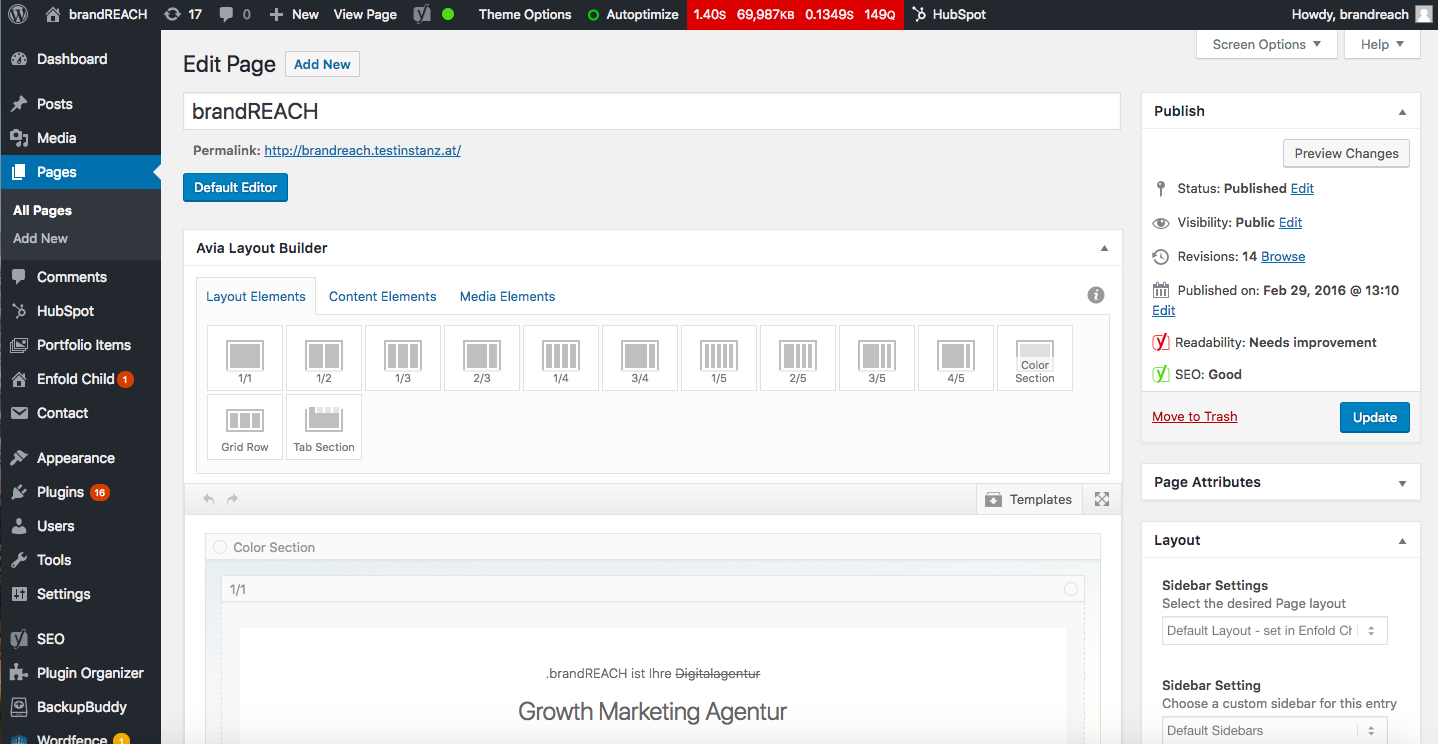This screenshot has height=744, width=1438.
Task: Toggle fullscreen mode of layout builder
Action: pyautogui.click(x=1102, y=499)
